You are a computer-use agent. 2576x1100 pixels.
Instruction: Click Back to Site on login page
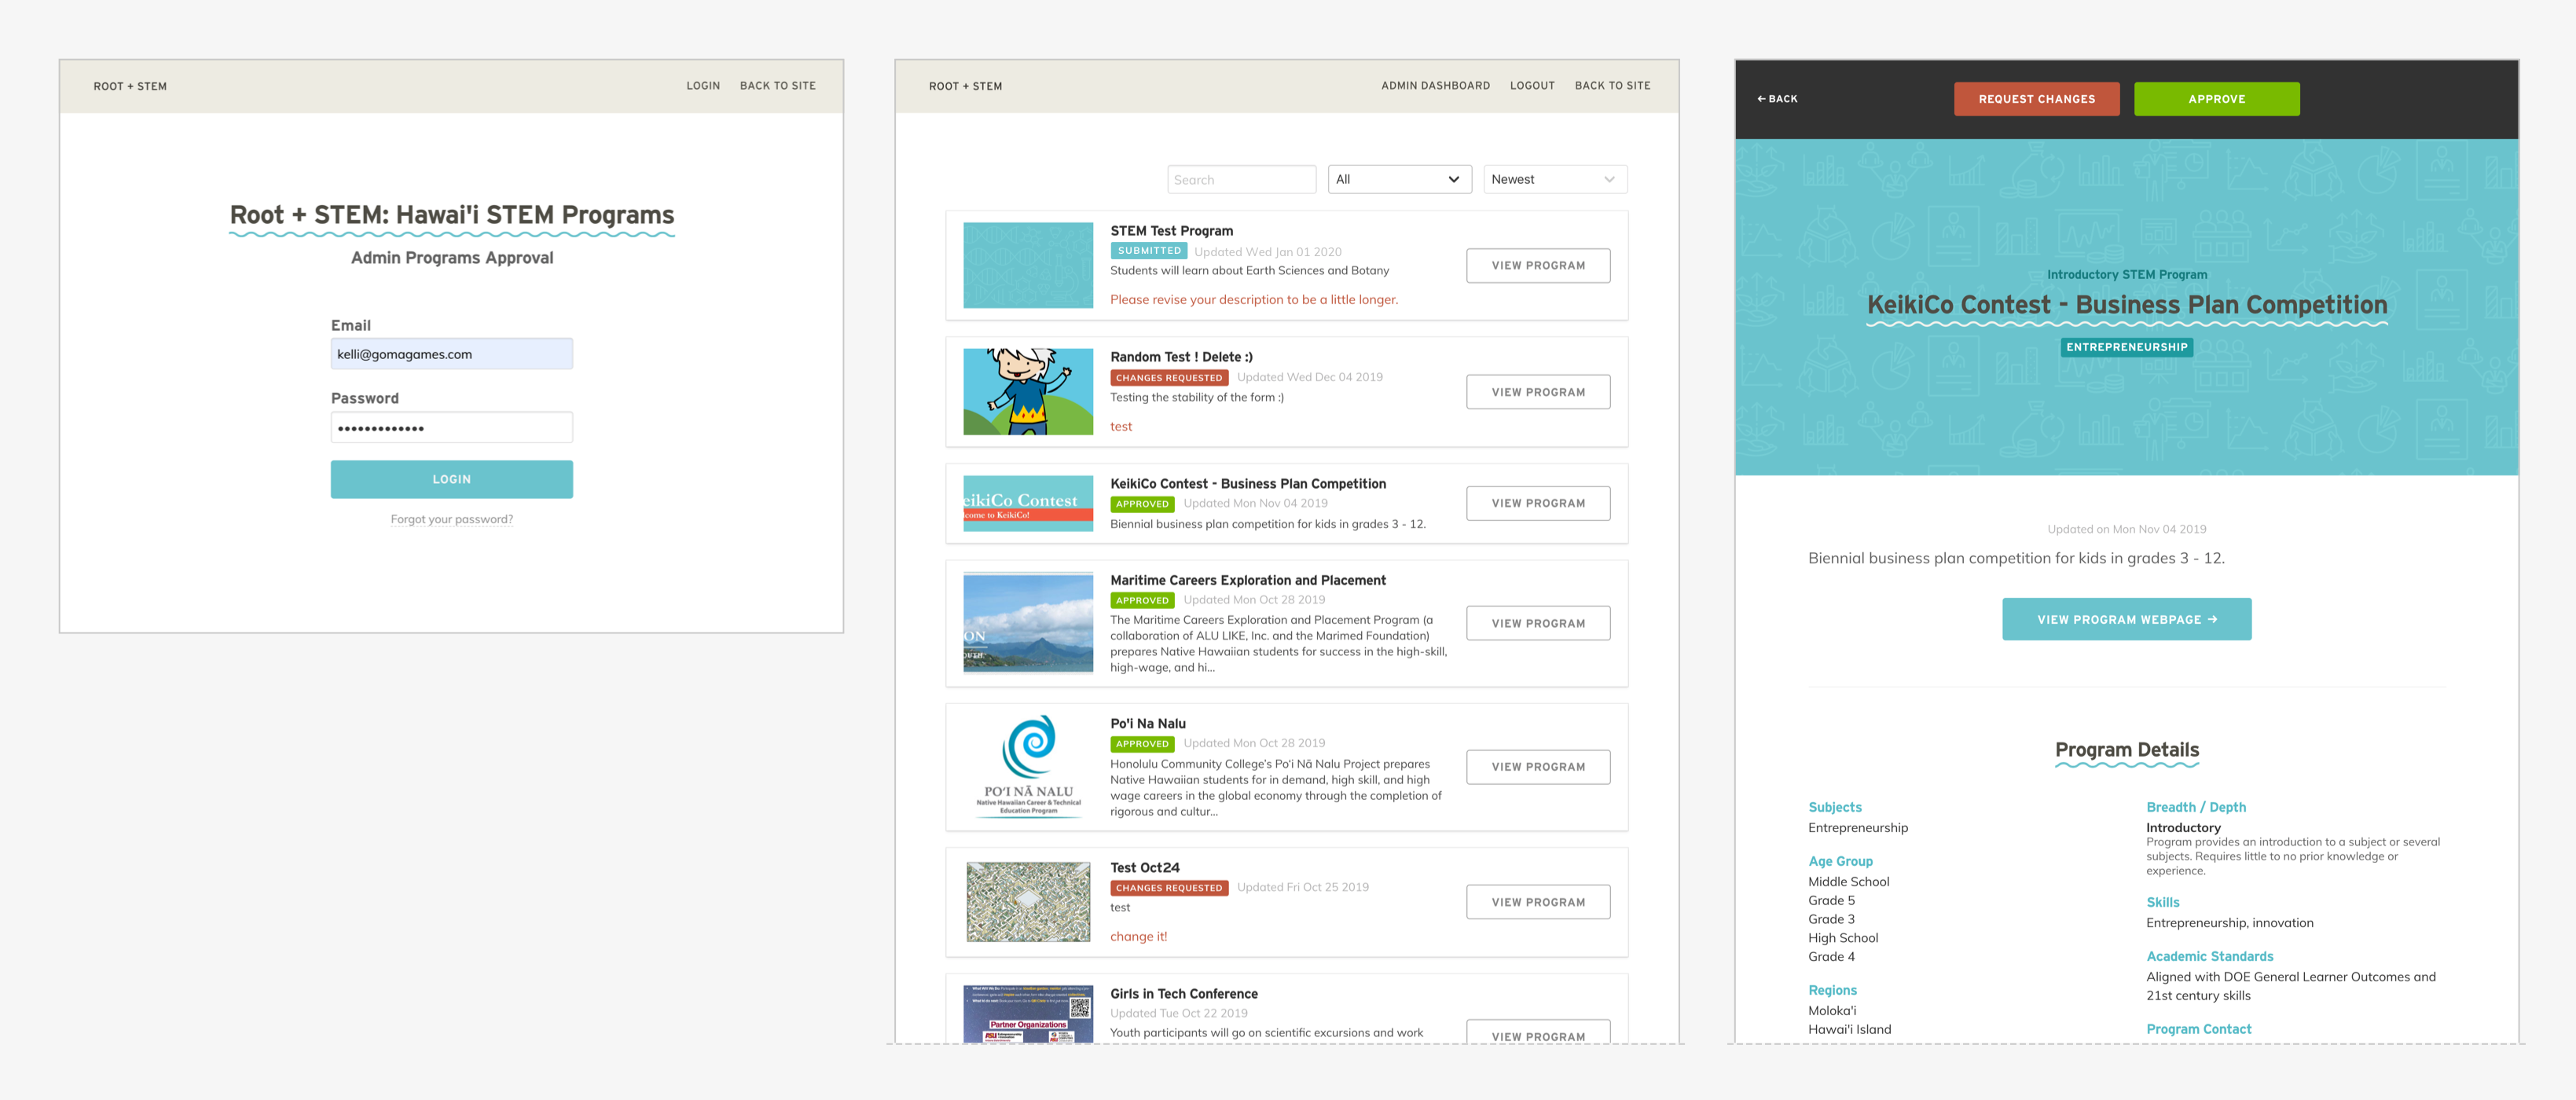[x=777, y=86]
